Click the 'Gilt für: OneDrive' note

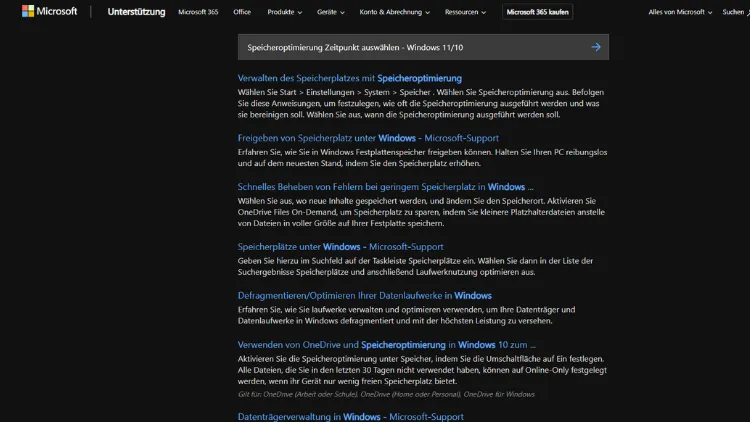386,394
